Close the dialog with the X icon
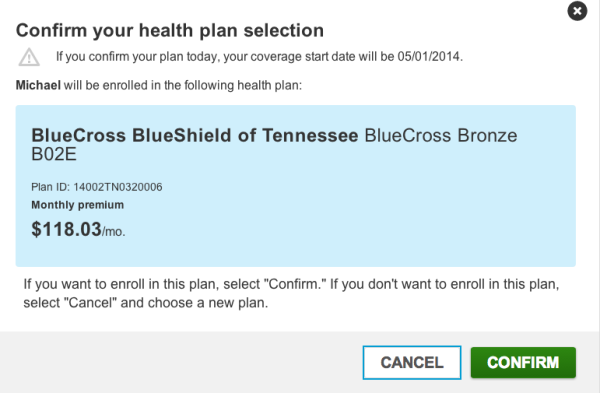The height and width of the screenshot is (393, 600). click(x=577, y=11)
